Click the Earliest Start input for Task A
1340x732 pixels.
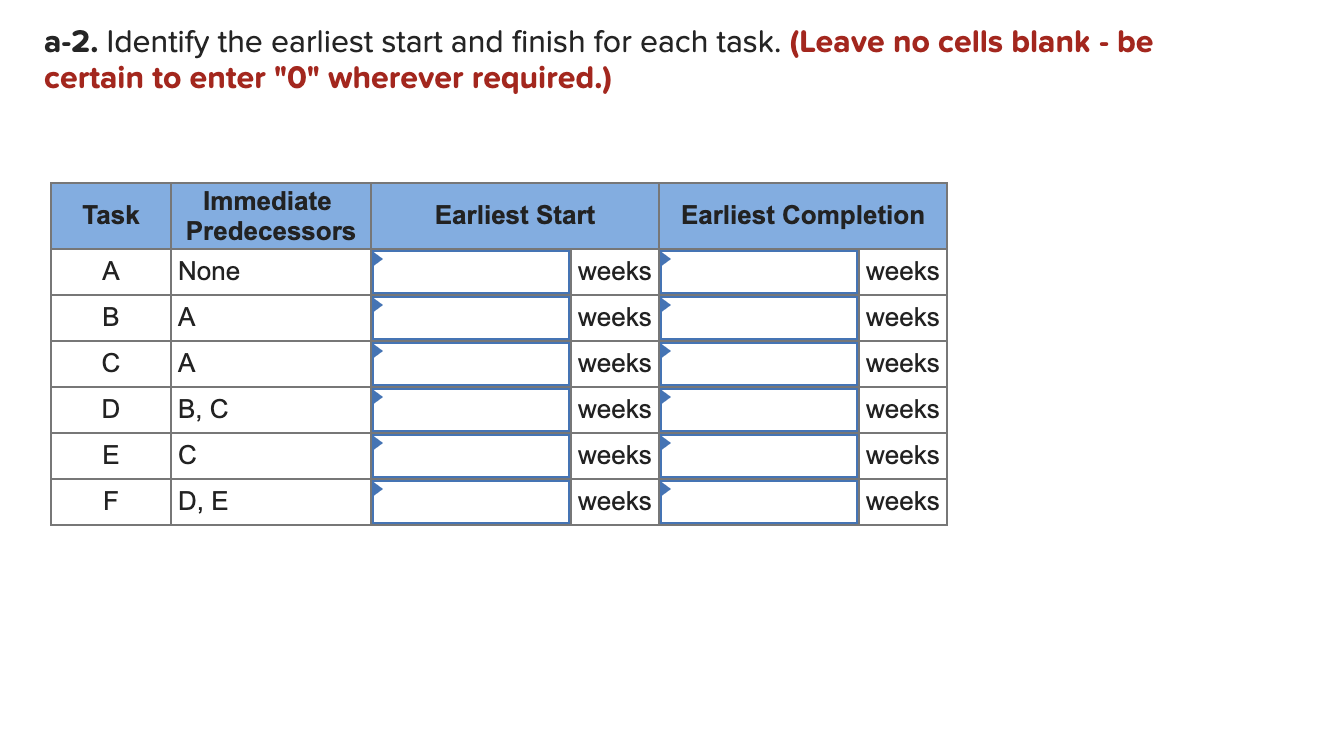pos(470,271)
